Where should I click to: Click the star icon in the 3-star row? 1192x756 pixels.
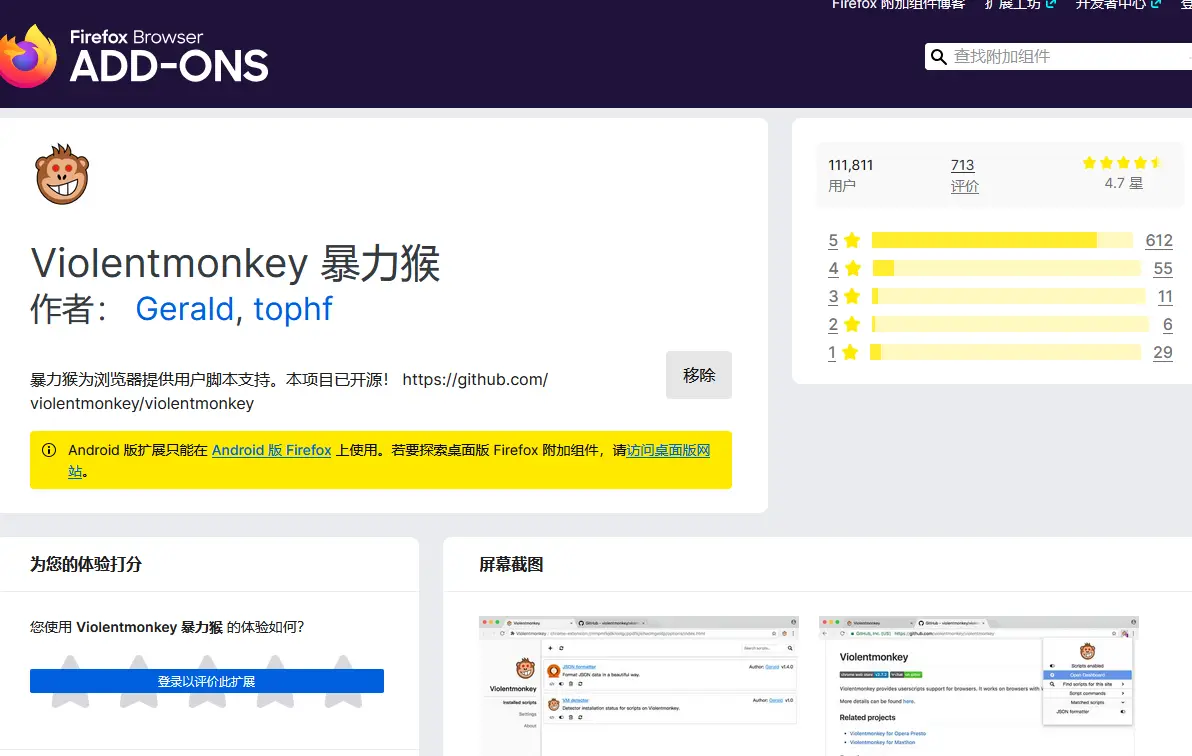pos(852,297)
